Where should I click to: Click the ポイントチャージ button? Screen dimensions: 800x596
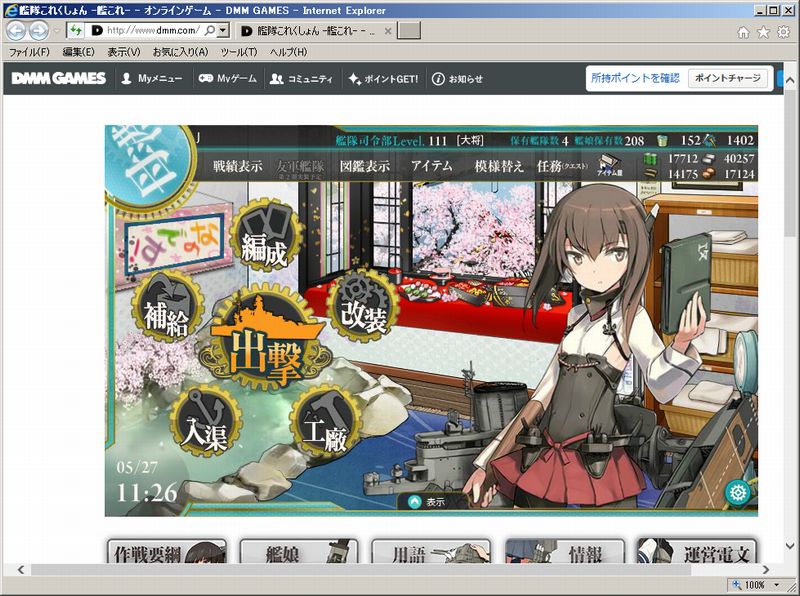(728, 78)
